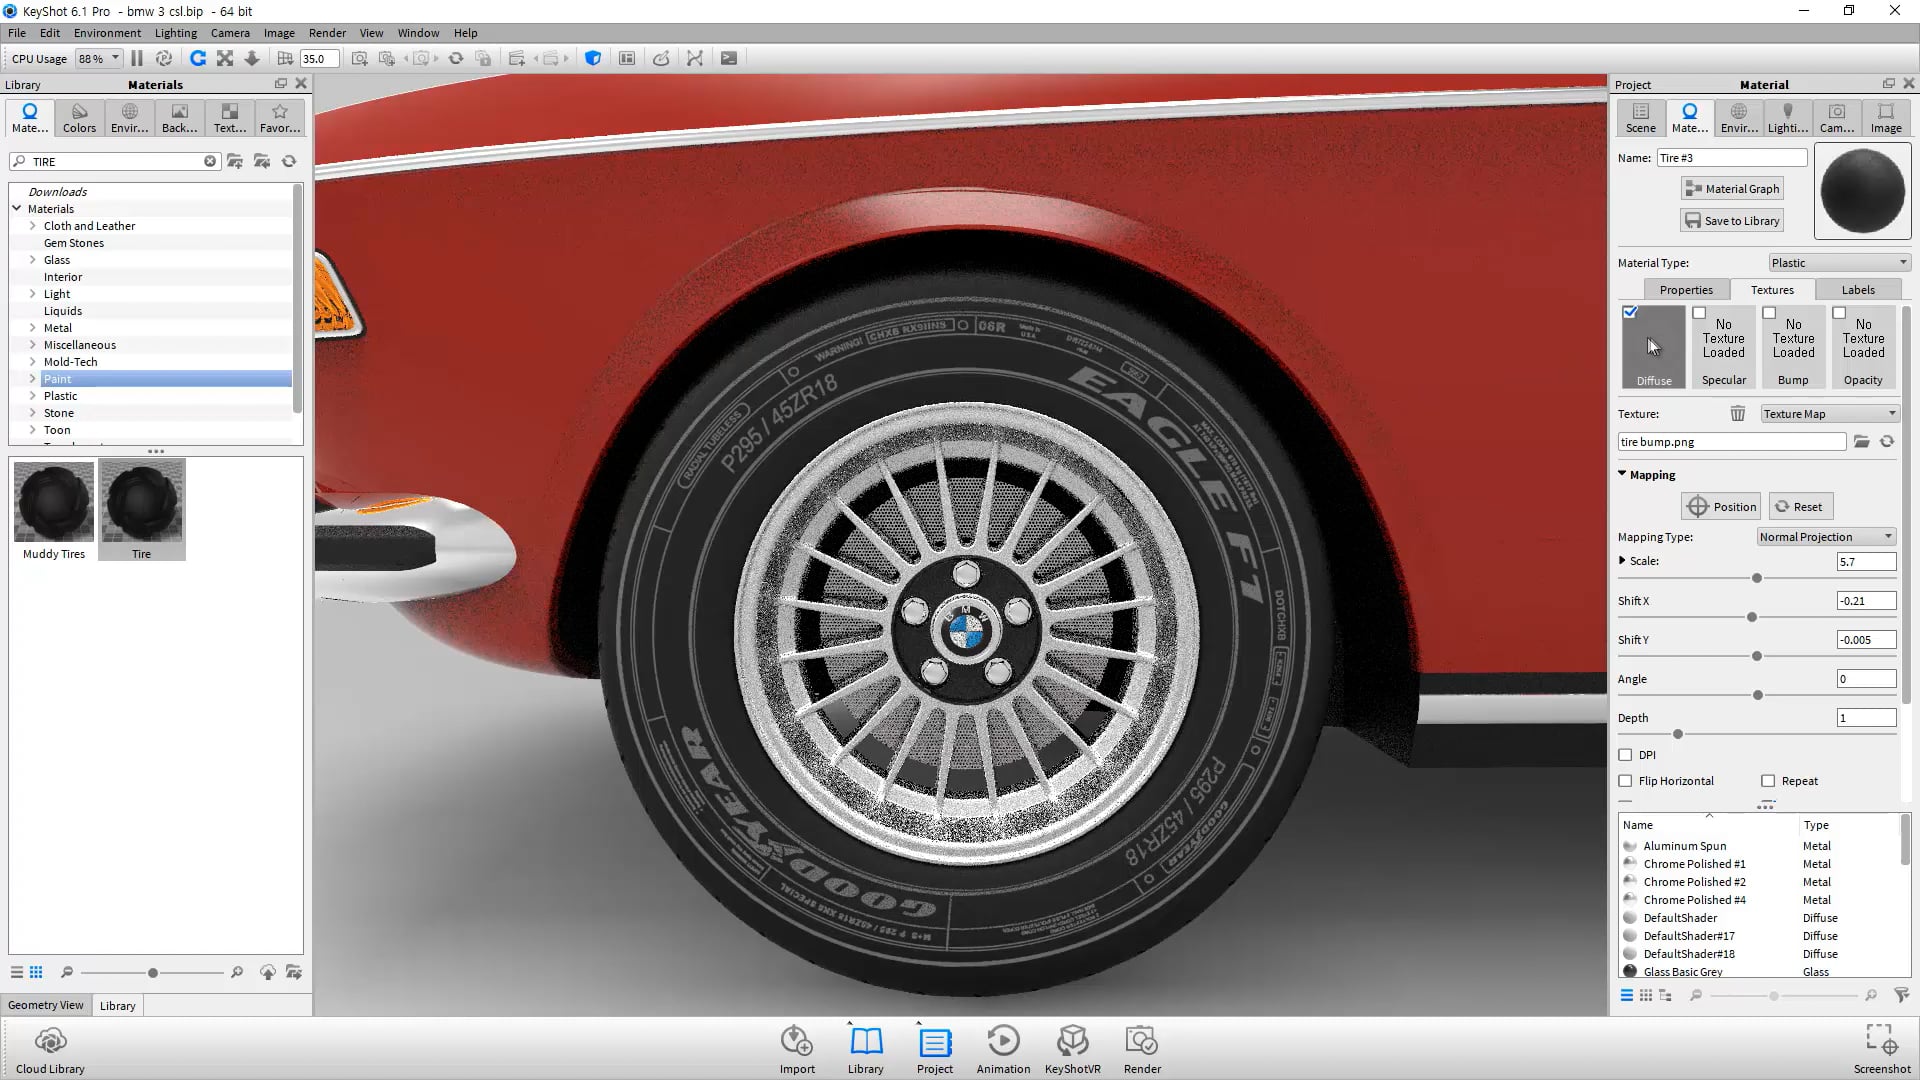Open the Lighting project tab
Viewport: 1920px width, 1080px height.
click(x=1788, y=118)
